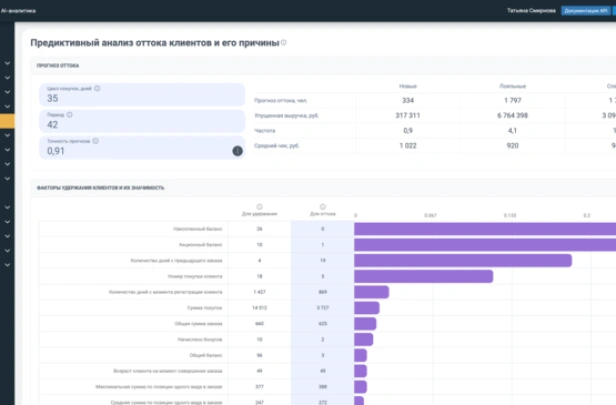Click info icon above 'Для оттока' column
The height and width of the screenshot is (405, 616).
click(322, 207)
